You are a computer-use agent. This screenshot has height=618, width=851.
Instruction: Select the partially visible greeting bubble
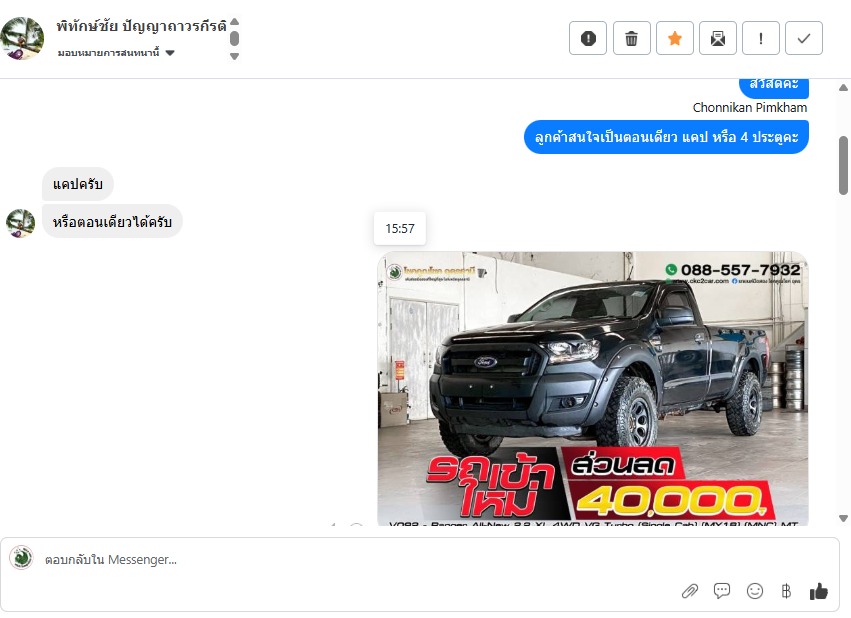[x=774, y=88]
